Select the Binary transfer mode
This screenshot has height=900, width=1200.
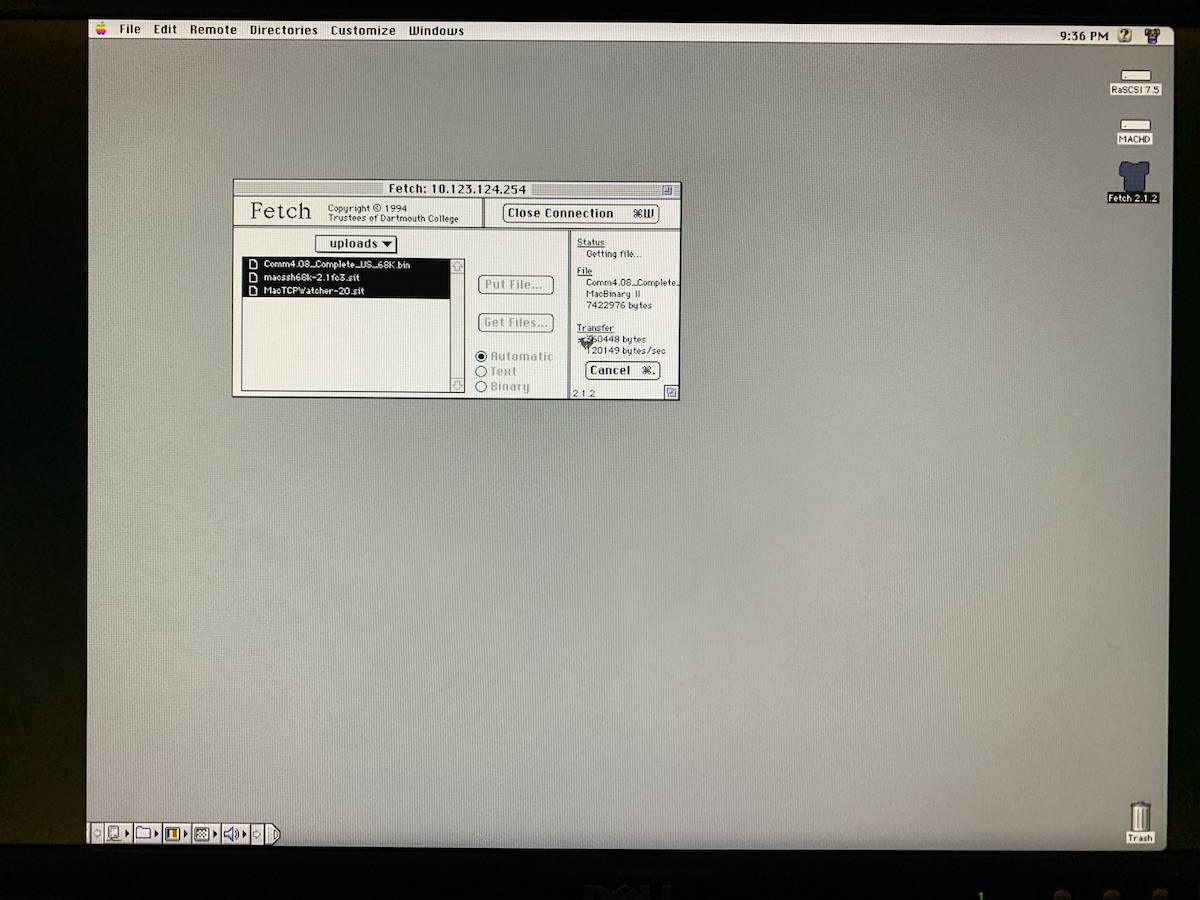pos(502,386)
